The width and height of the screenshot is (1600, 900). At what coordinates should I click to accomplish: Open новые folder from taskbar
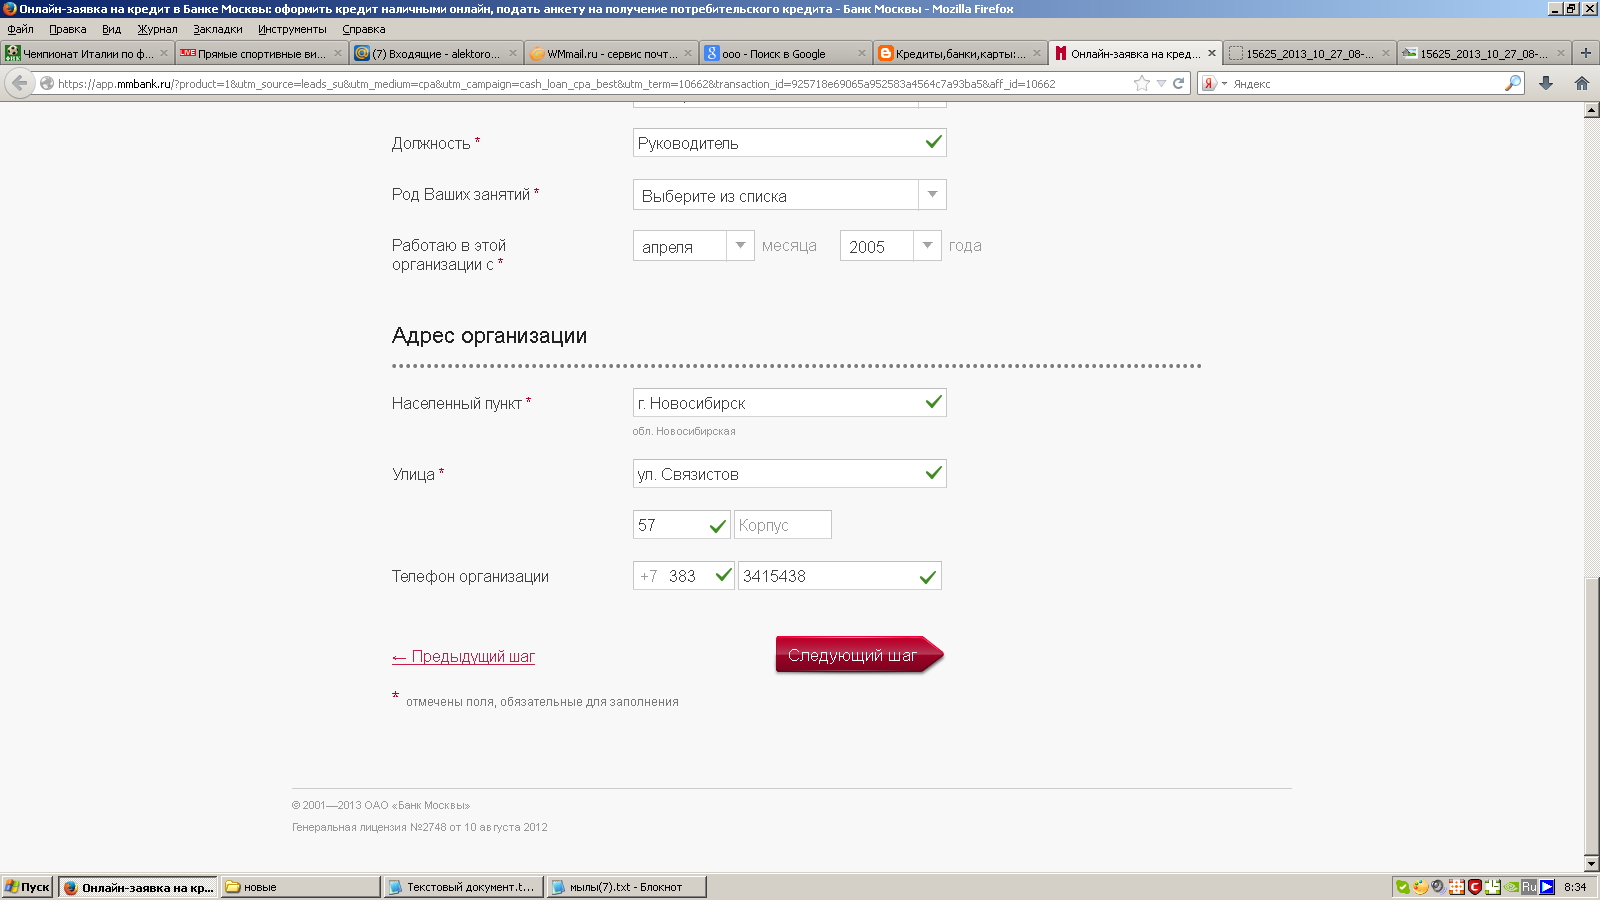300,887
